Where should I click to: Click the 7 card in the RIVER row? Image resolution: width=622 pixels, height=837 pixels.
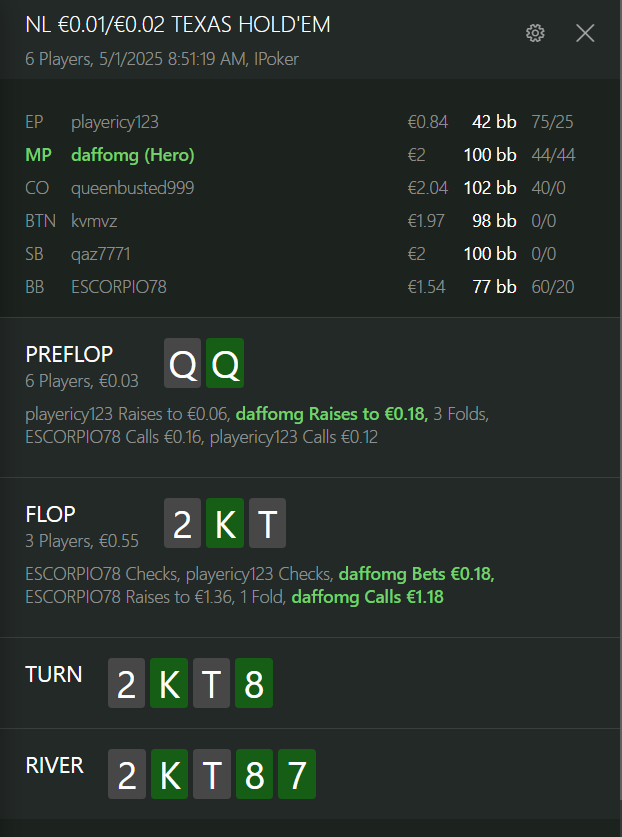296,775
